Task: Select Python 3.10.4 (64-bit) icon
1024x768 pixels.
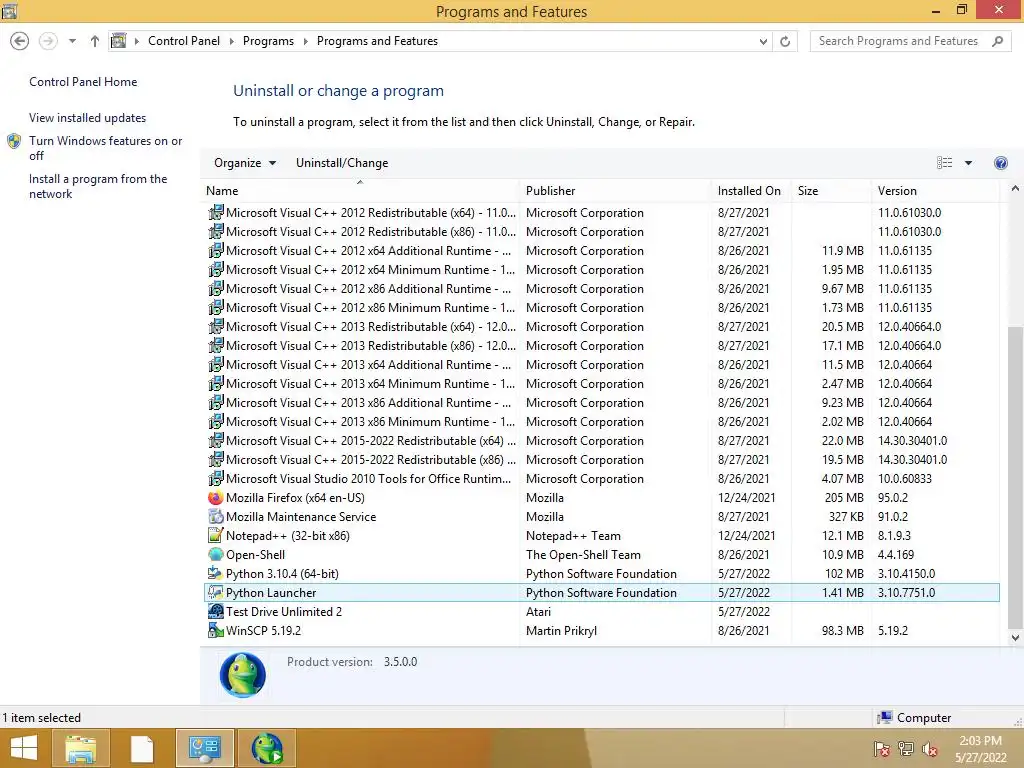Action: pos(216,573)
